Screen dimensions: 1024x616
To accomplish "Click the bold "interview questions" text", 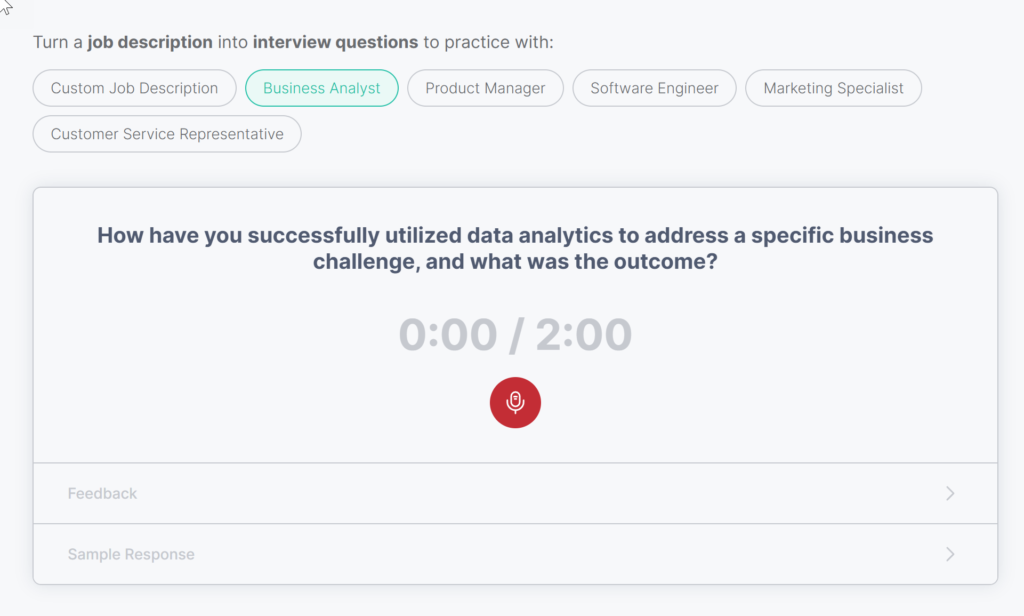I will pyautogui.click(x=335, y=42).
